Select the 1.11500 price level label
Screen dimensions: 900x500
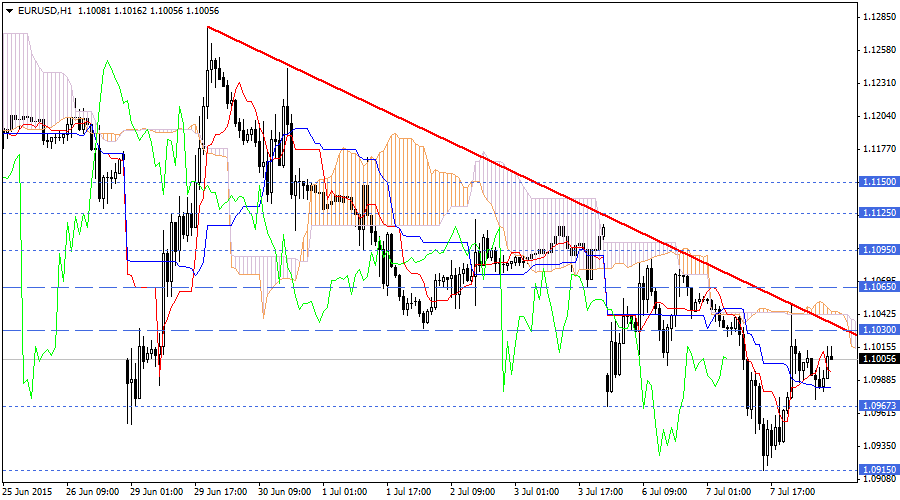(879, 182)
